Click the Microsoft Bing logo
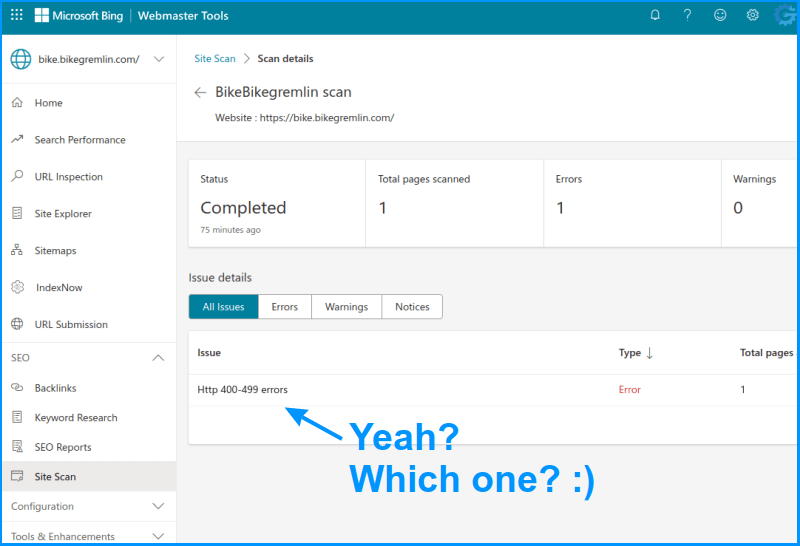 coord(79,16)
